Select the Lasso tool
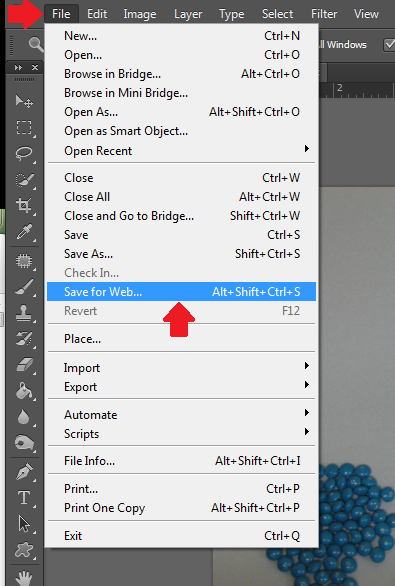This screenshot has width=395, height=586. coord(24,154)
